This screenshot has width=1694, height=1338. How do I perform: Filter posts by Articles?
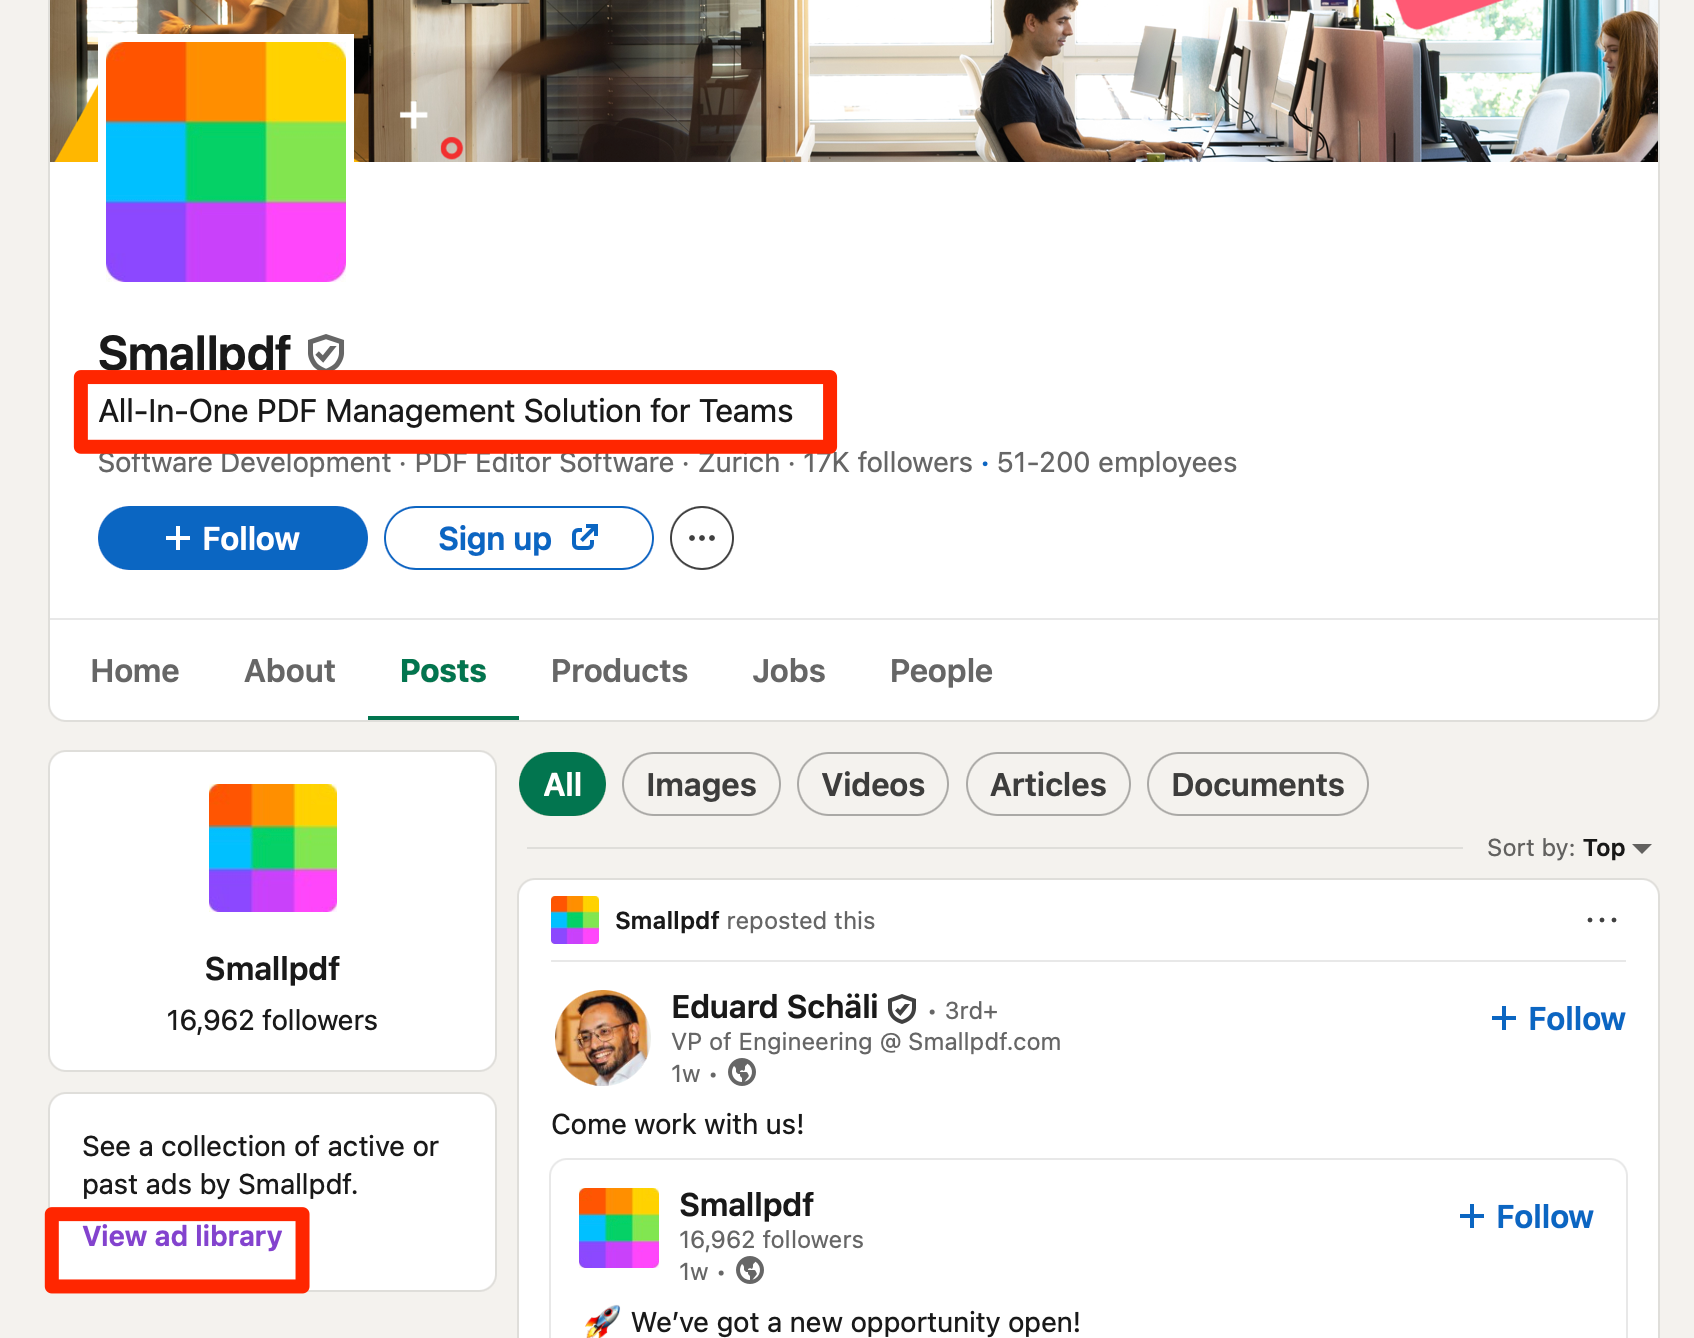pos(1048,784)
